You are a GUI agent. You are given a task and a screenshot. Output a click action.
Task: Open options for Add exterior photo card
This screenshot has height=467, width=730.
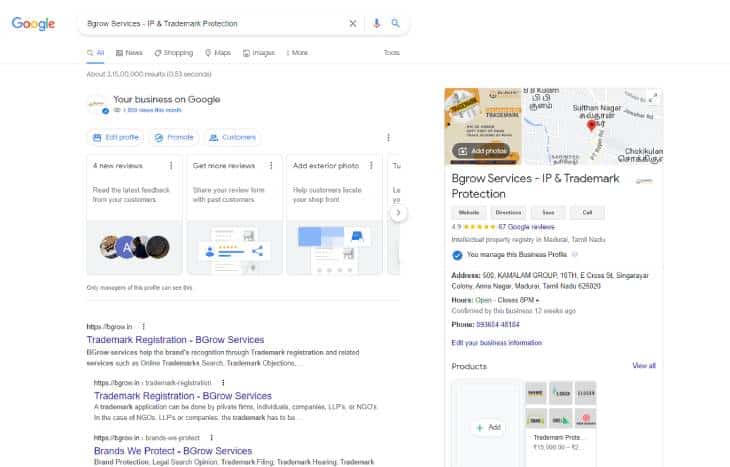371,166
